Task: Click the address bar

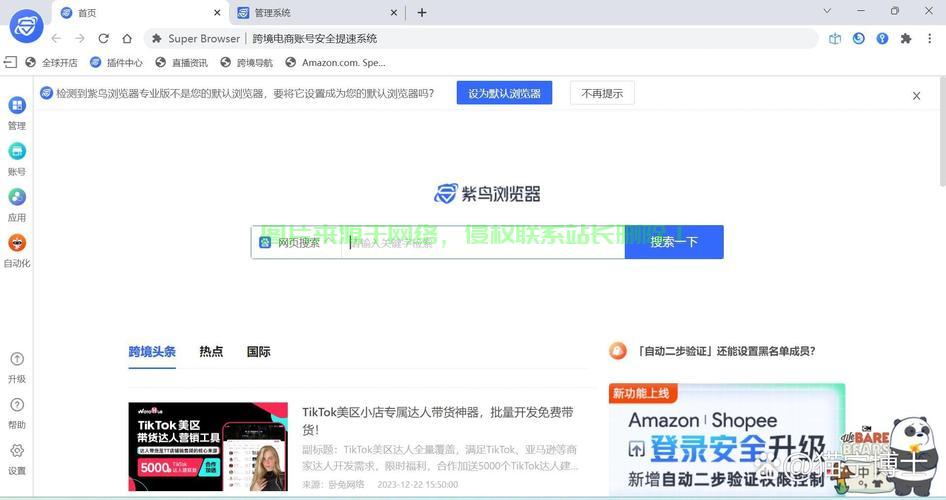Action: coord(481,39)
